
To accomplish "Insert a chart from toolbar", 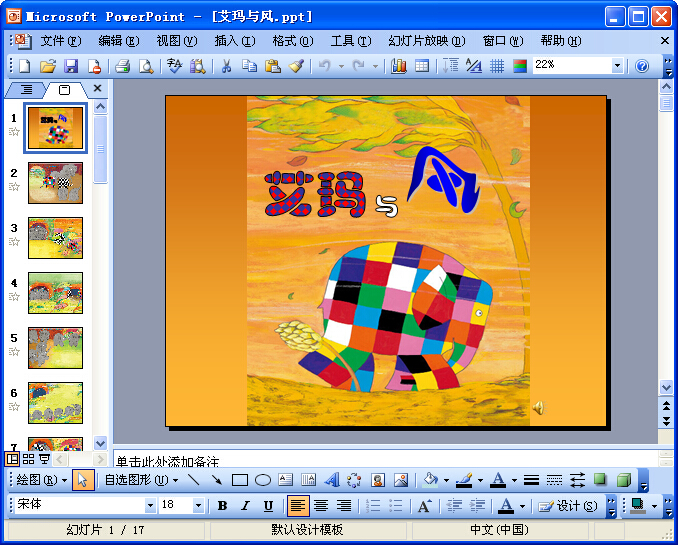I will [398, 66].
